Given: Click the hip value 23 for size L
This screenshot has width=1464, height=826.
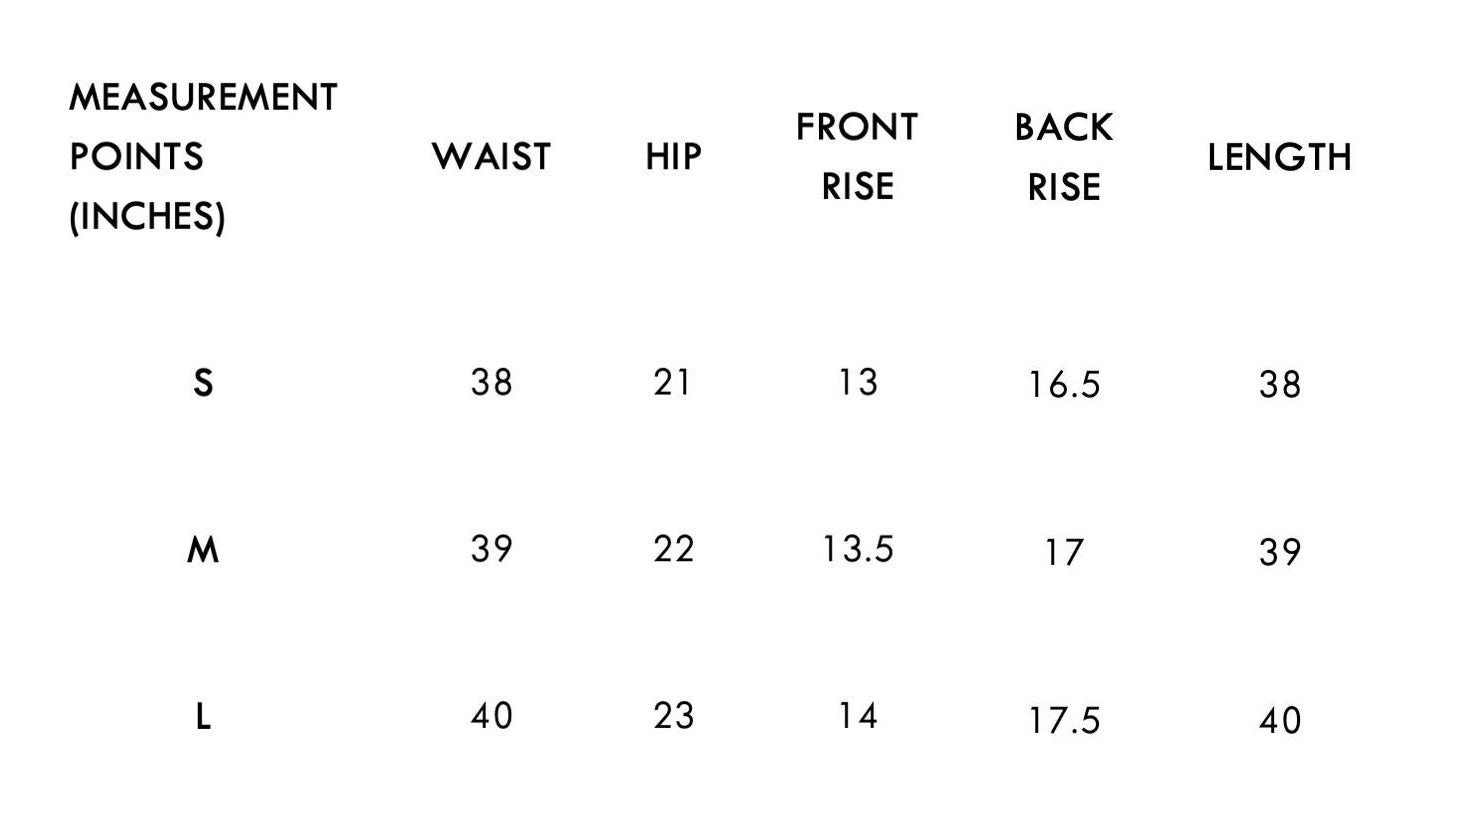Looking at the screenshot, I should pos(673,716).
